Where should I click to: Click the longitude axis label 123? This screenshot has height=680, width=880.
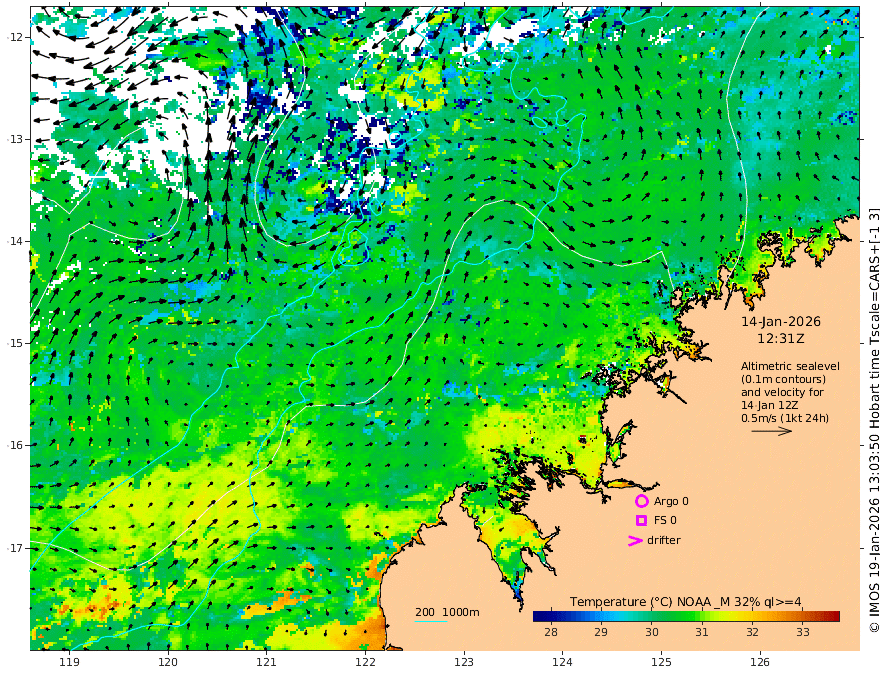(x=464, y=663)
